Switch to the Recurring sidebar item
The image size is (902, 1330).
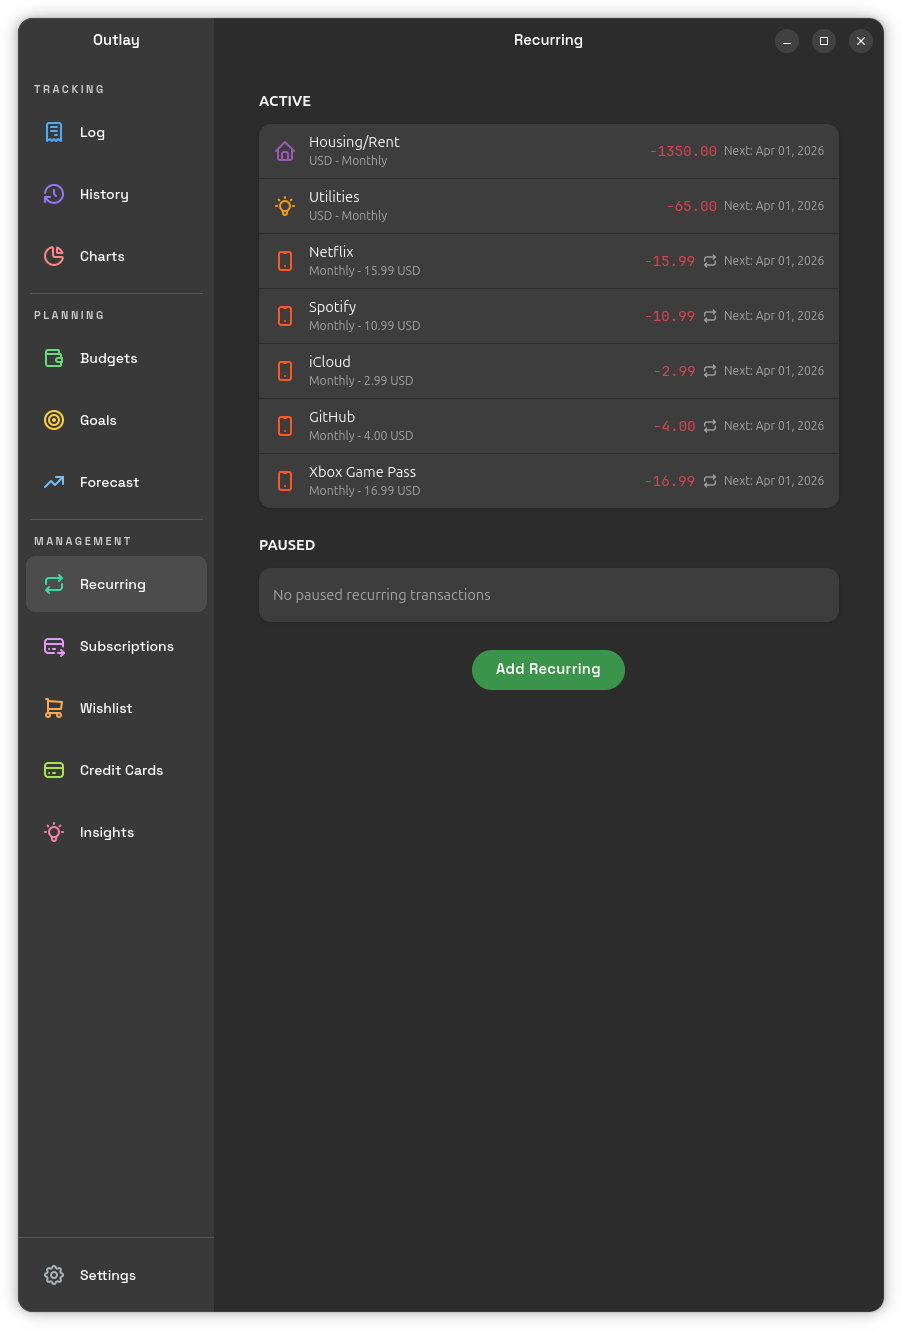pos(116,584)
